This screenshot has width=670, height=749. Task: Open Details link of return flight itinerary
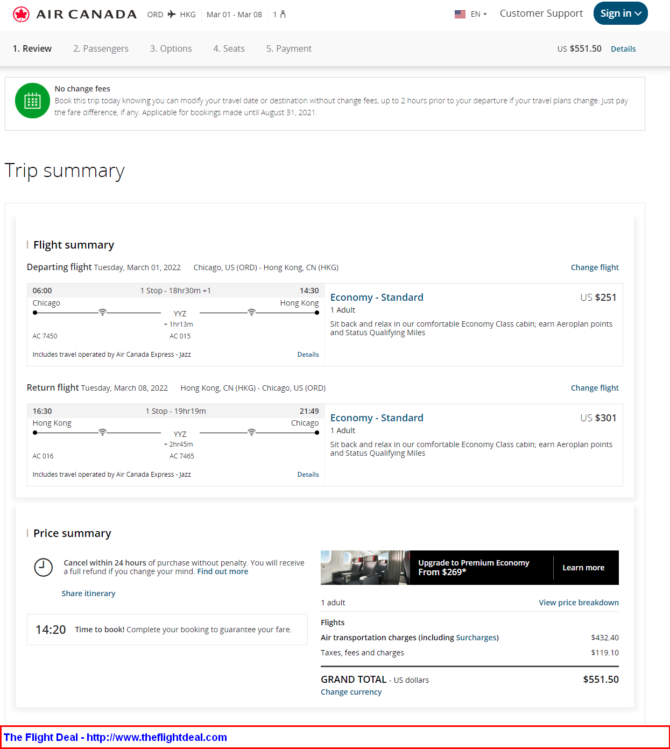(308, 474)
